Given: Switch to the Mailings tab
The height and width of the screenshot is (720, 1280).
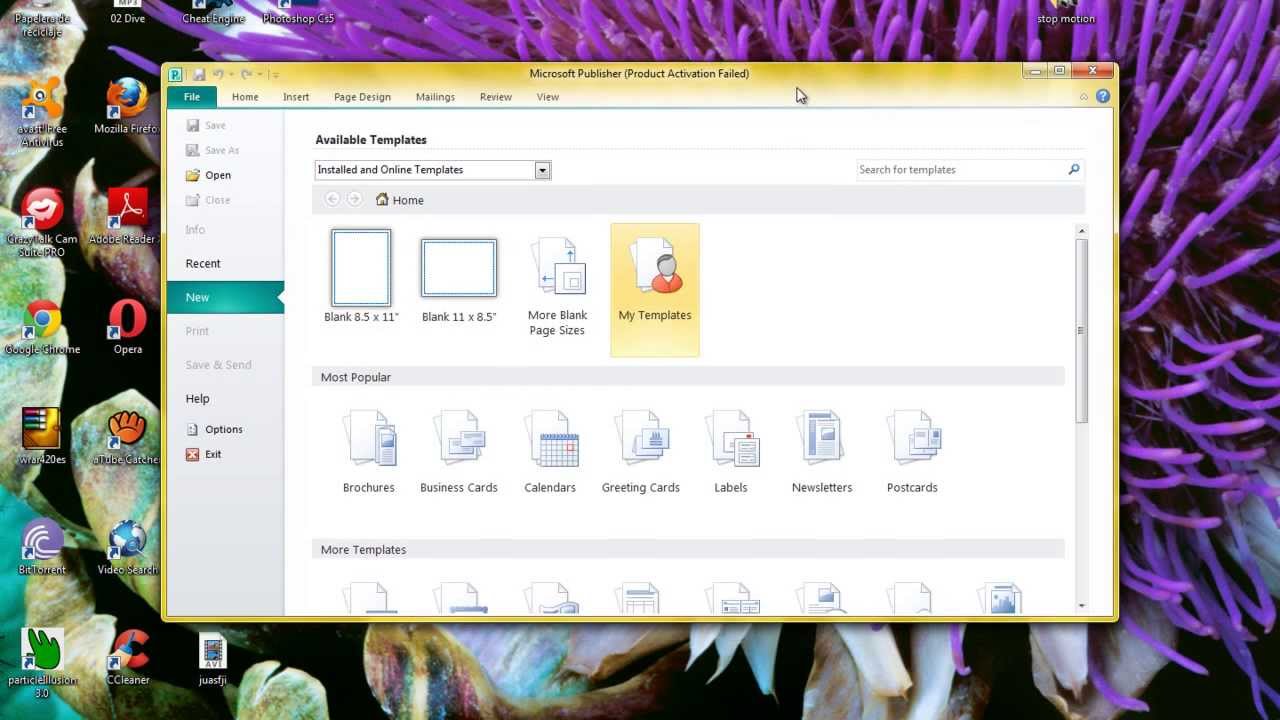Looking at the screenshot, I should [435, 97].
